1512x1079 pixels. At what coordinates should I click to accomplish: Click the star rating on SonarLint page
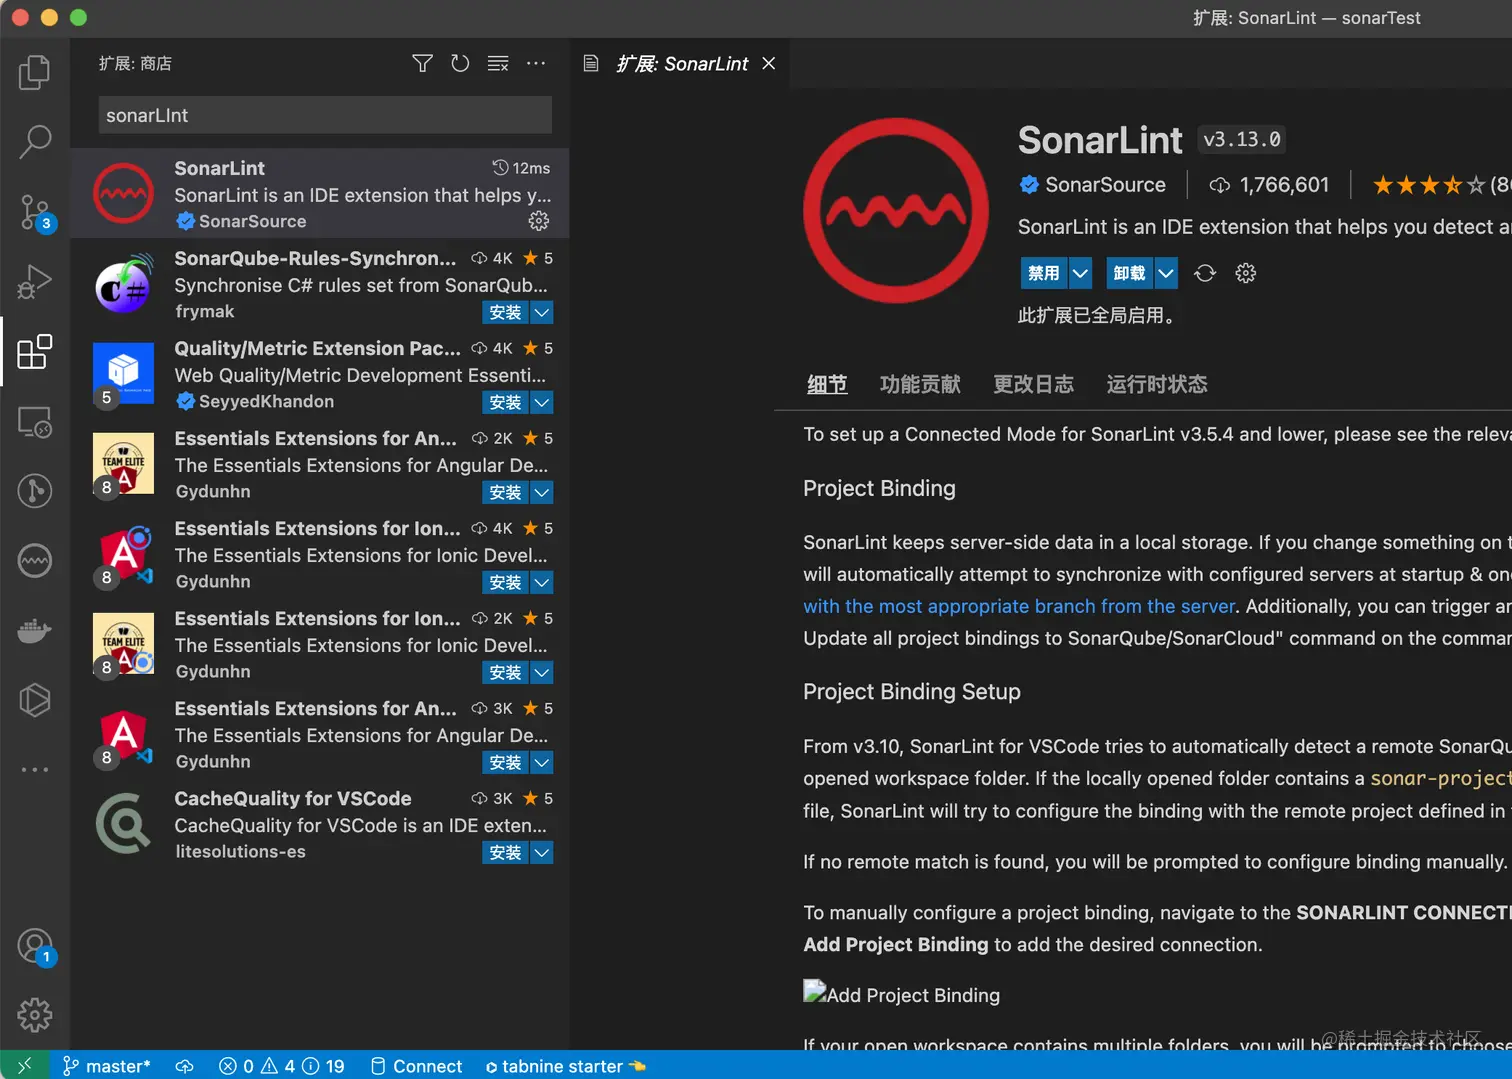click(1429, 185)
